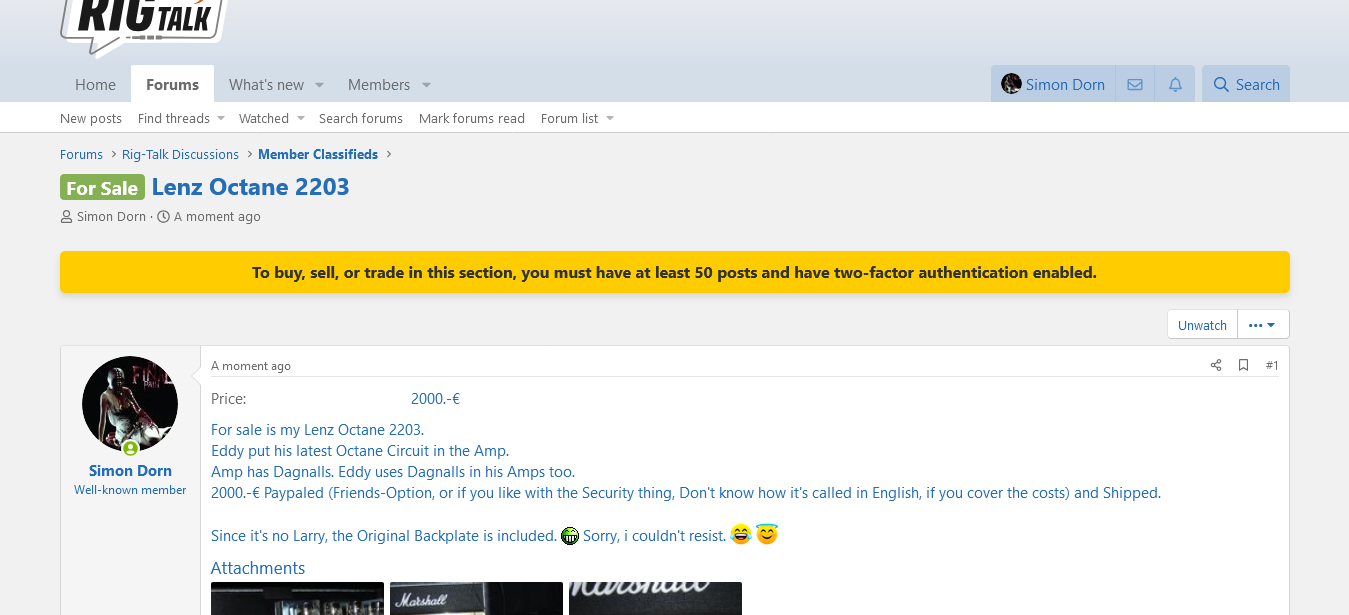Expand the What's new dropdown arrow
The image size is (1349, 615).
[x=319, y=85]
